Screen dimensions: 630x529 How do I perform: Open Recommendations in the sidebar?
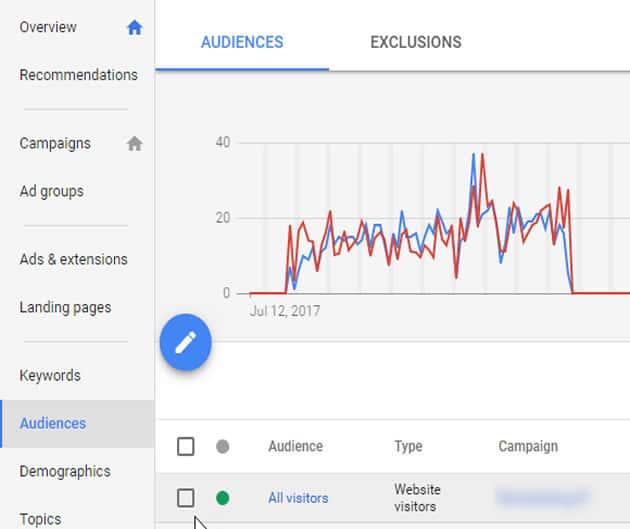pos(78,75)
